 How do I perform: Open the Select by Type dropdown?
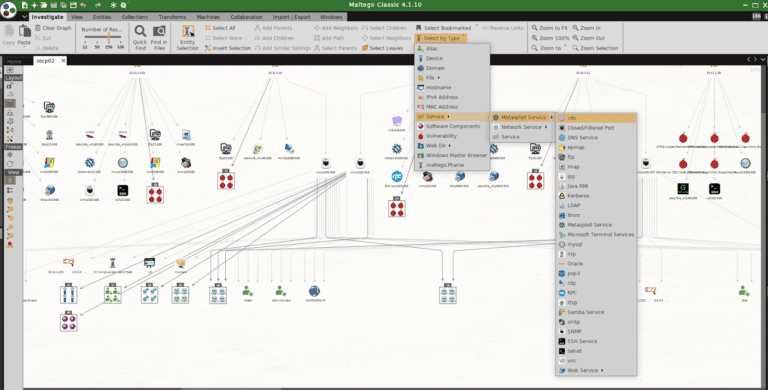tap(441, 38)
